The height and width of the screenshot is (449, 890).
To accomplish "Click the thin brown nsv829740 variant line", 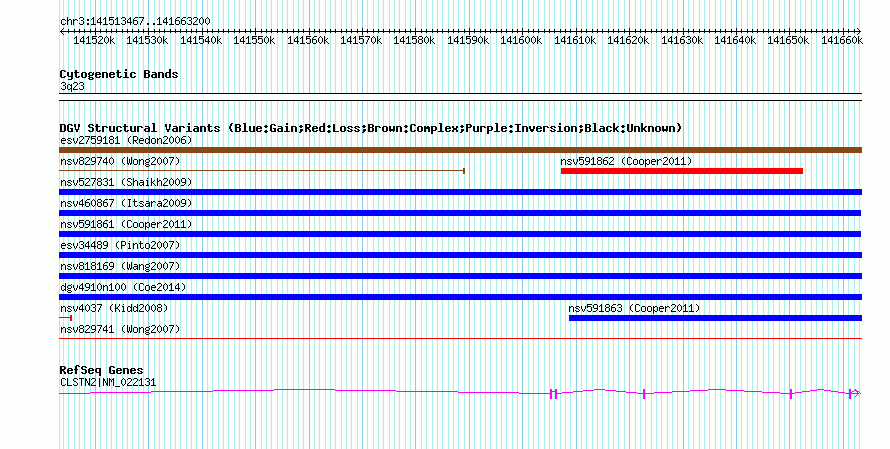I will click(x=262, y=171).
